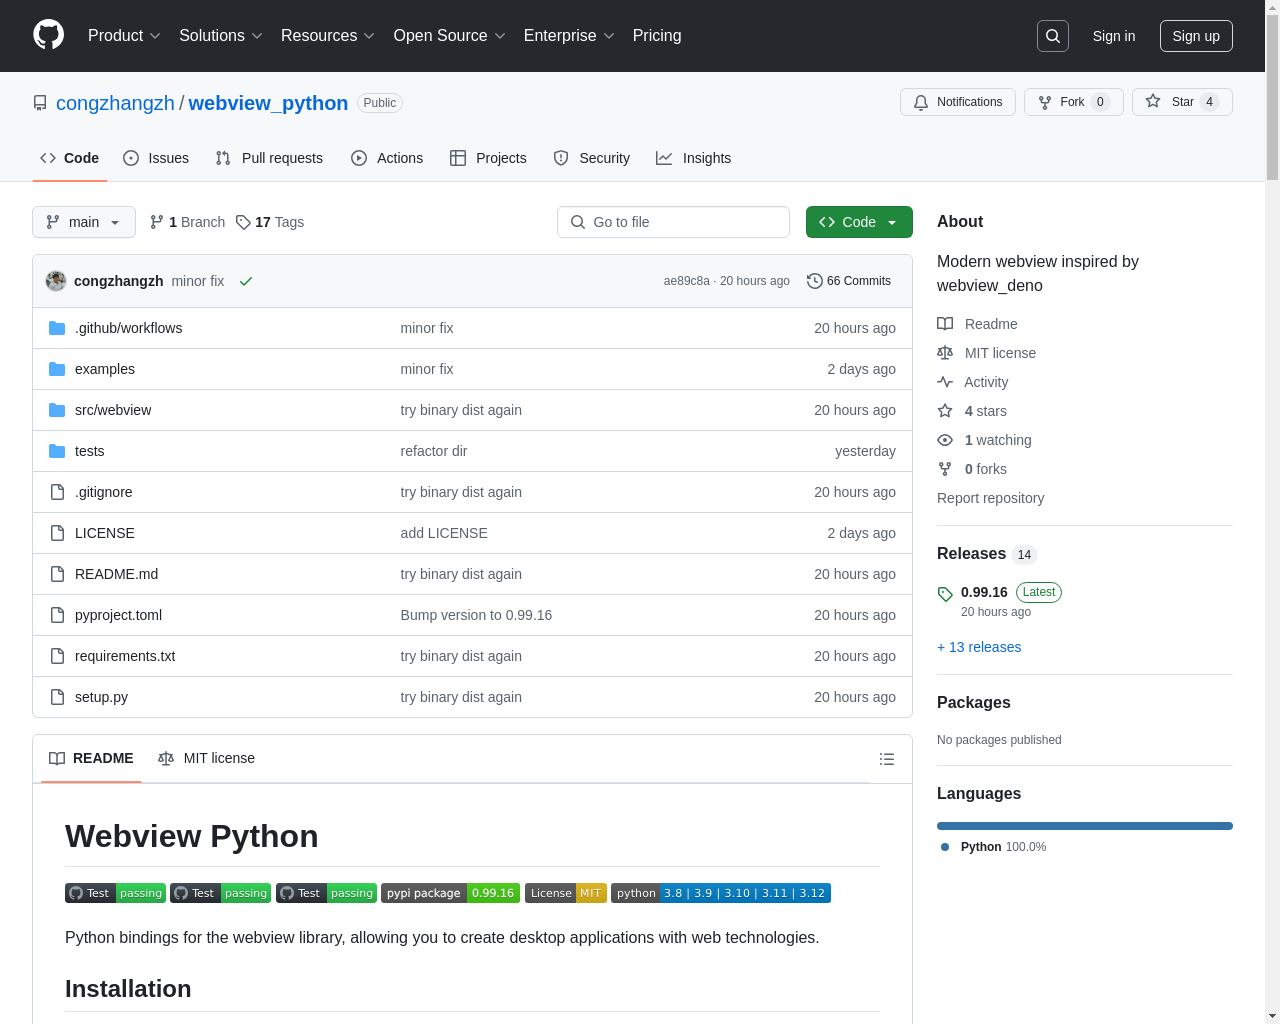Open the LICENSE file
The image size is (1280, 1024).
click(x=105, y=533)
